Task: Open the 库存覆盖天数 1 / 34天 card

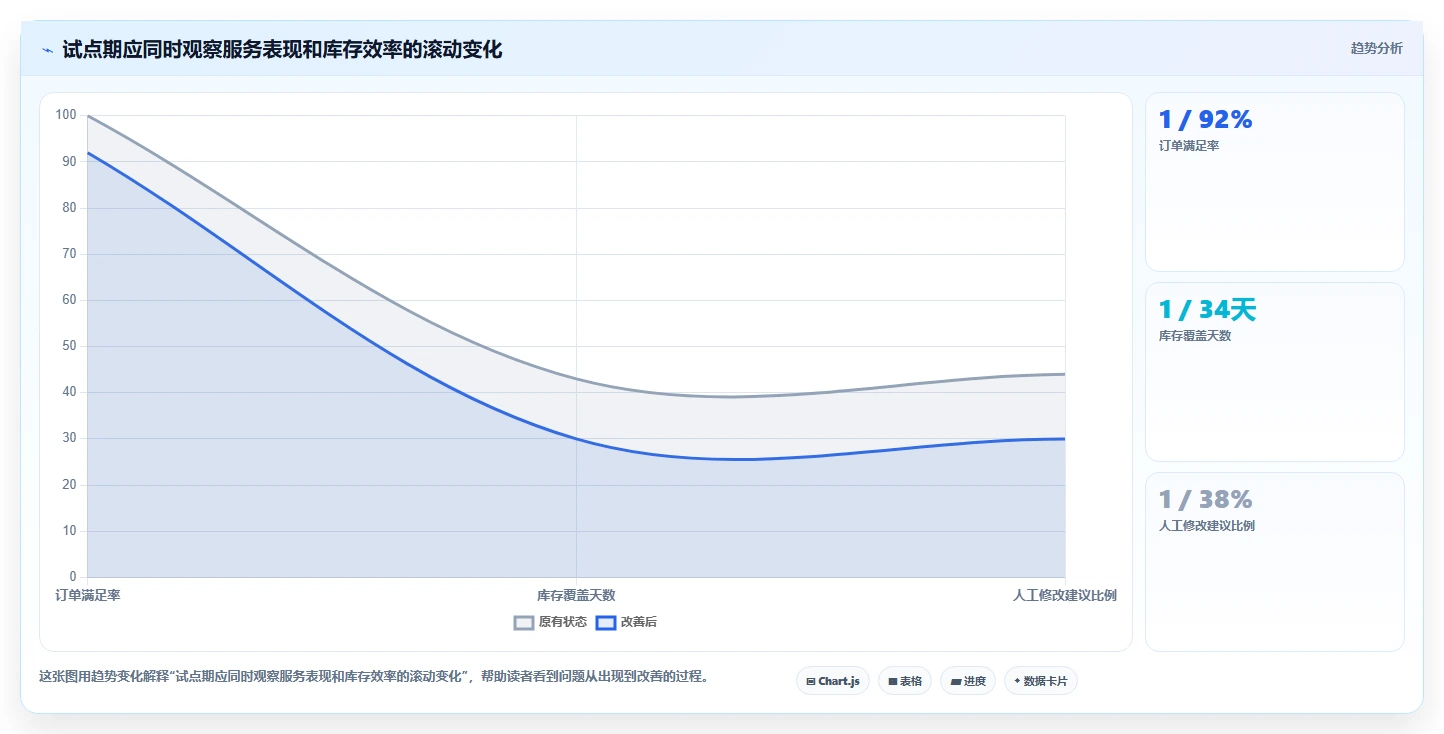Action: click(x=1274, y=372)
